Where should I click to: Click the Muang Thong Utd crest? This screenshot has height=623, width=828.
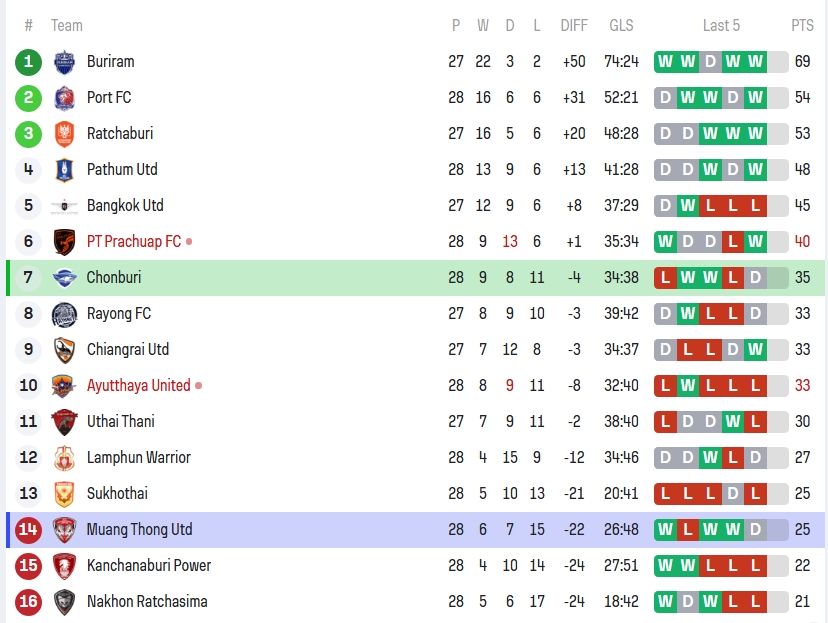click(64, 529)
